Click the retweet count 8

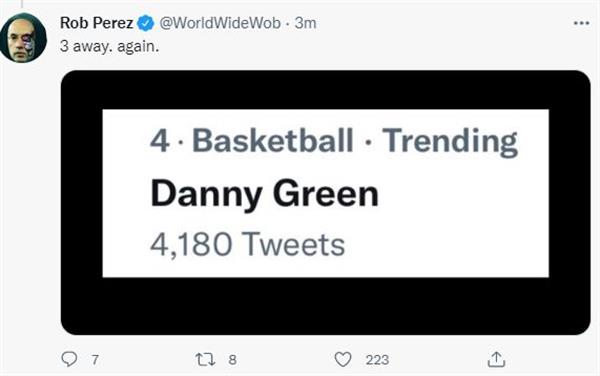coord(232,360)
